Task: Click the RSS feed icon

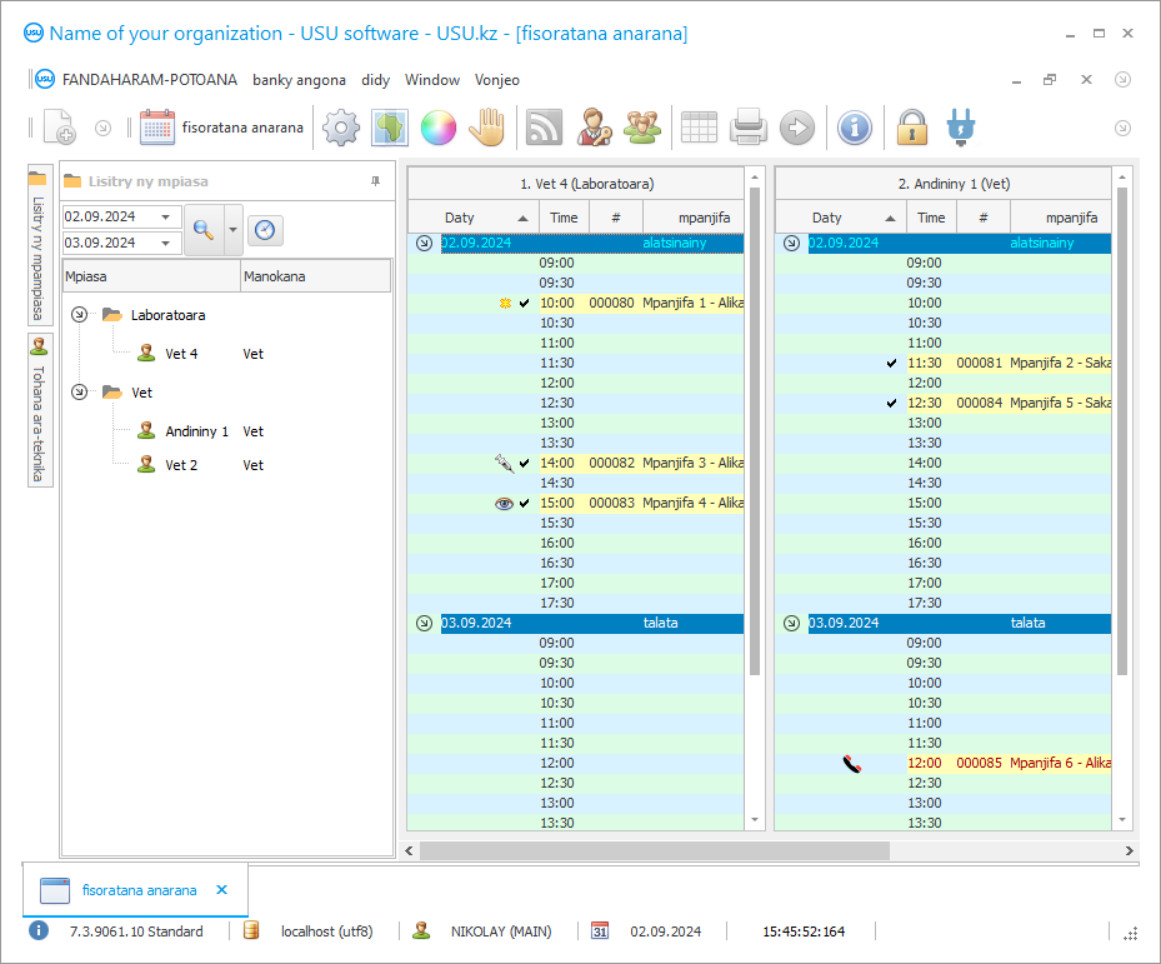Action: tap(543, 127)
